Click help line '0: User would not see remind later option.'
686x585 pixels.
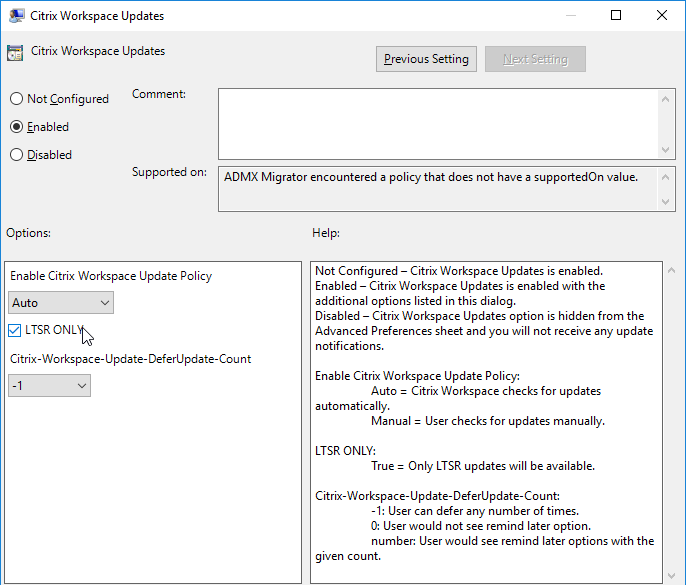pos(481,526)
